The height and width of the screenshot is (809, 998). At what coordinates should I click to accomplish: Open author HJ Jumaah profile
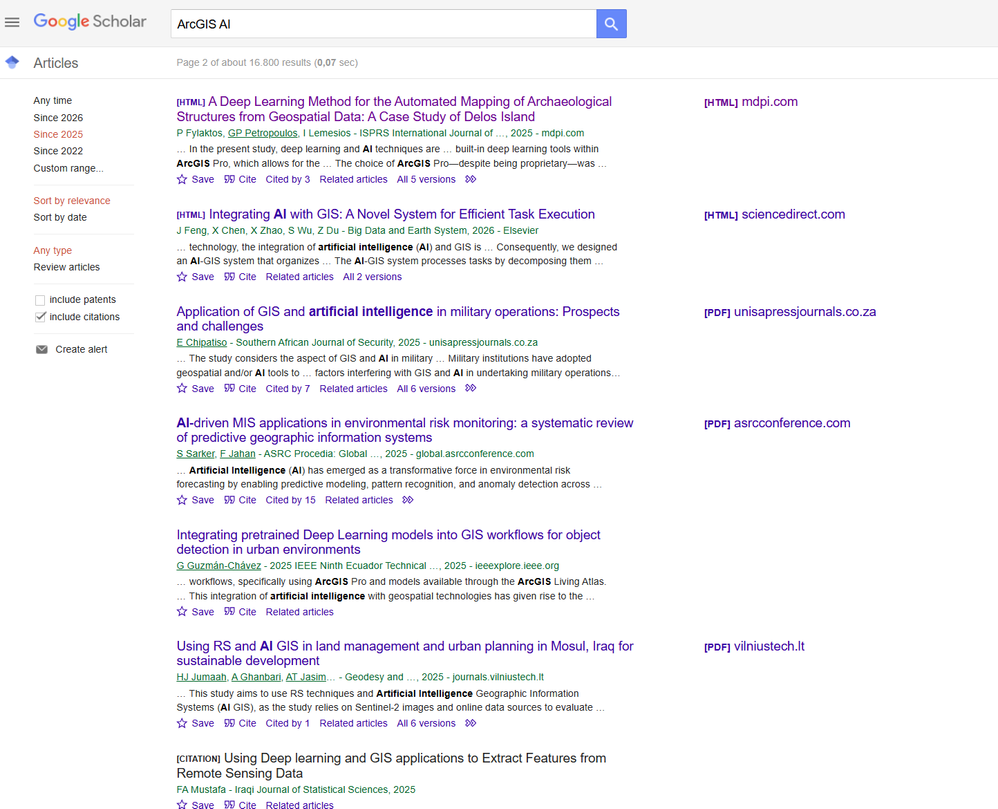point(201,677)
